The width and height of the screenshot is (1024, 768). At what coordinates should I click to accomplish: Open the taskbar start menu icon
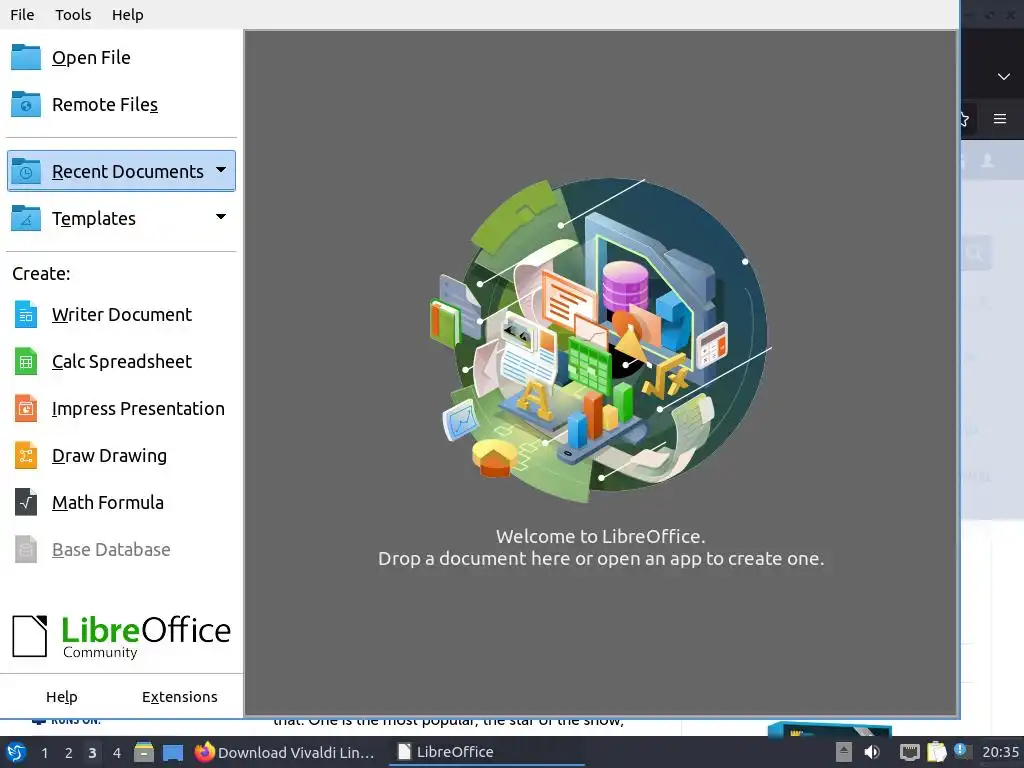[16, 752]
